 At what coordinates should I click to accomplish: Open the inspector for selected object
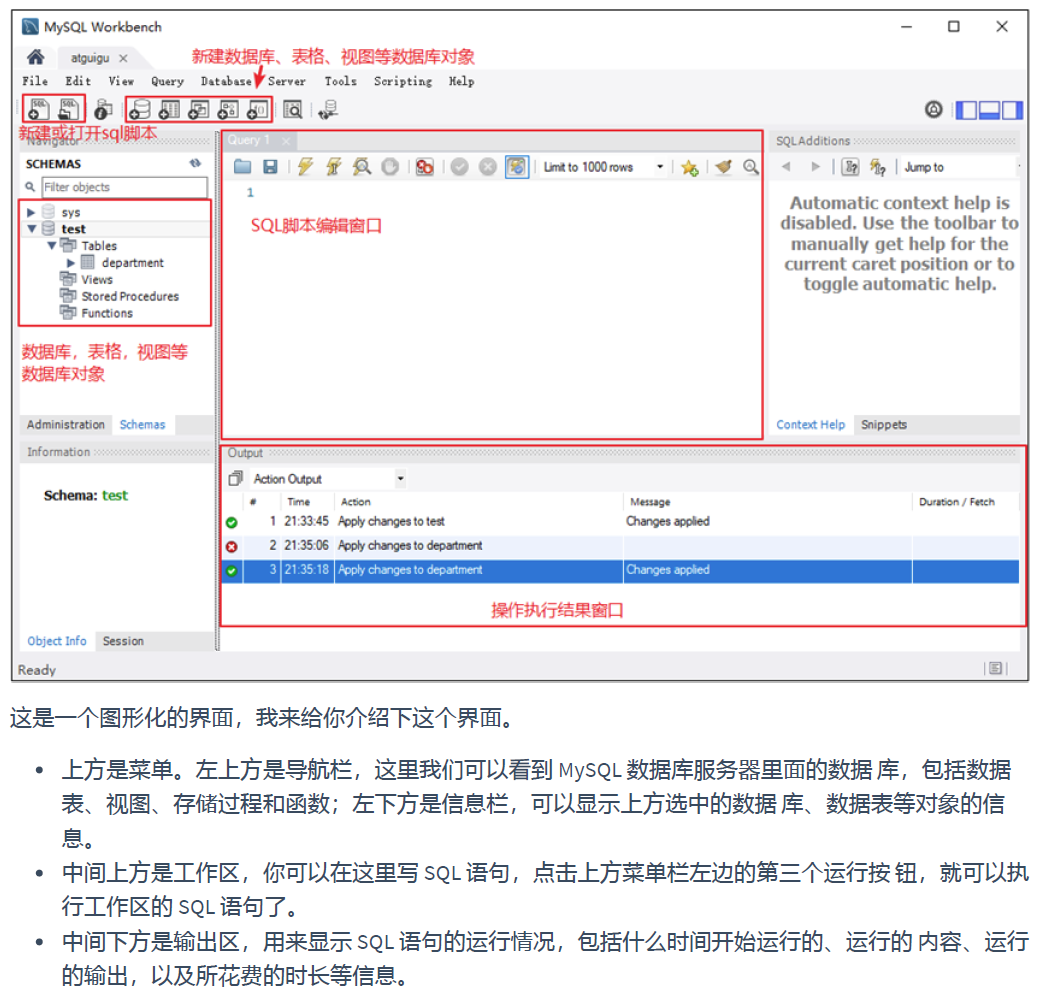(x=103, y=109)
